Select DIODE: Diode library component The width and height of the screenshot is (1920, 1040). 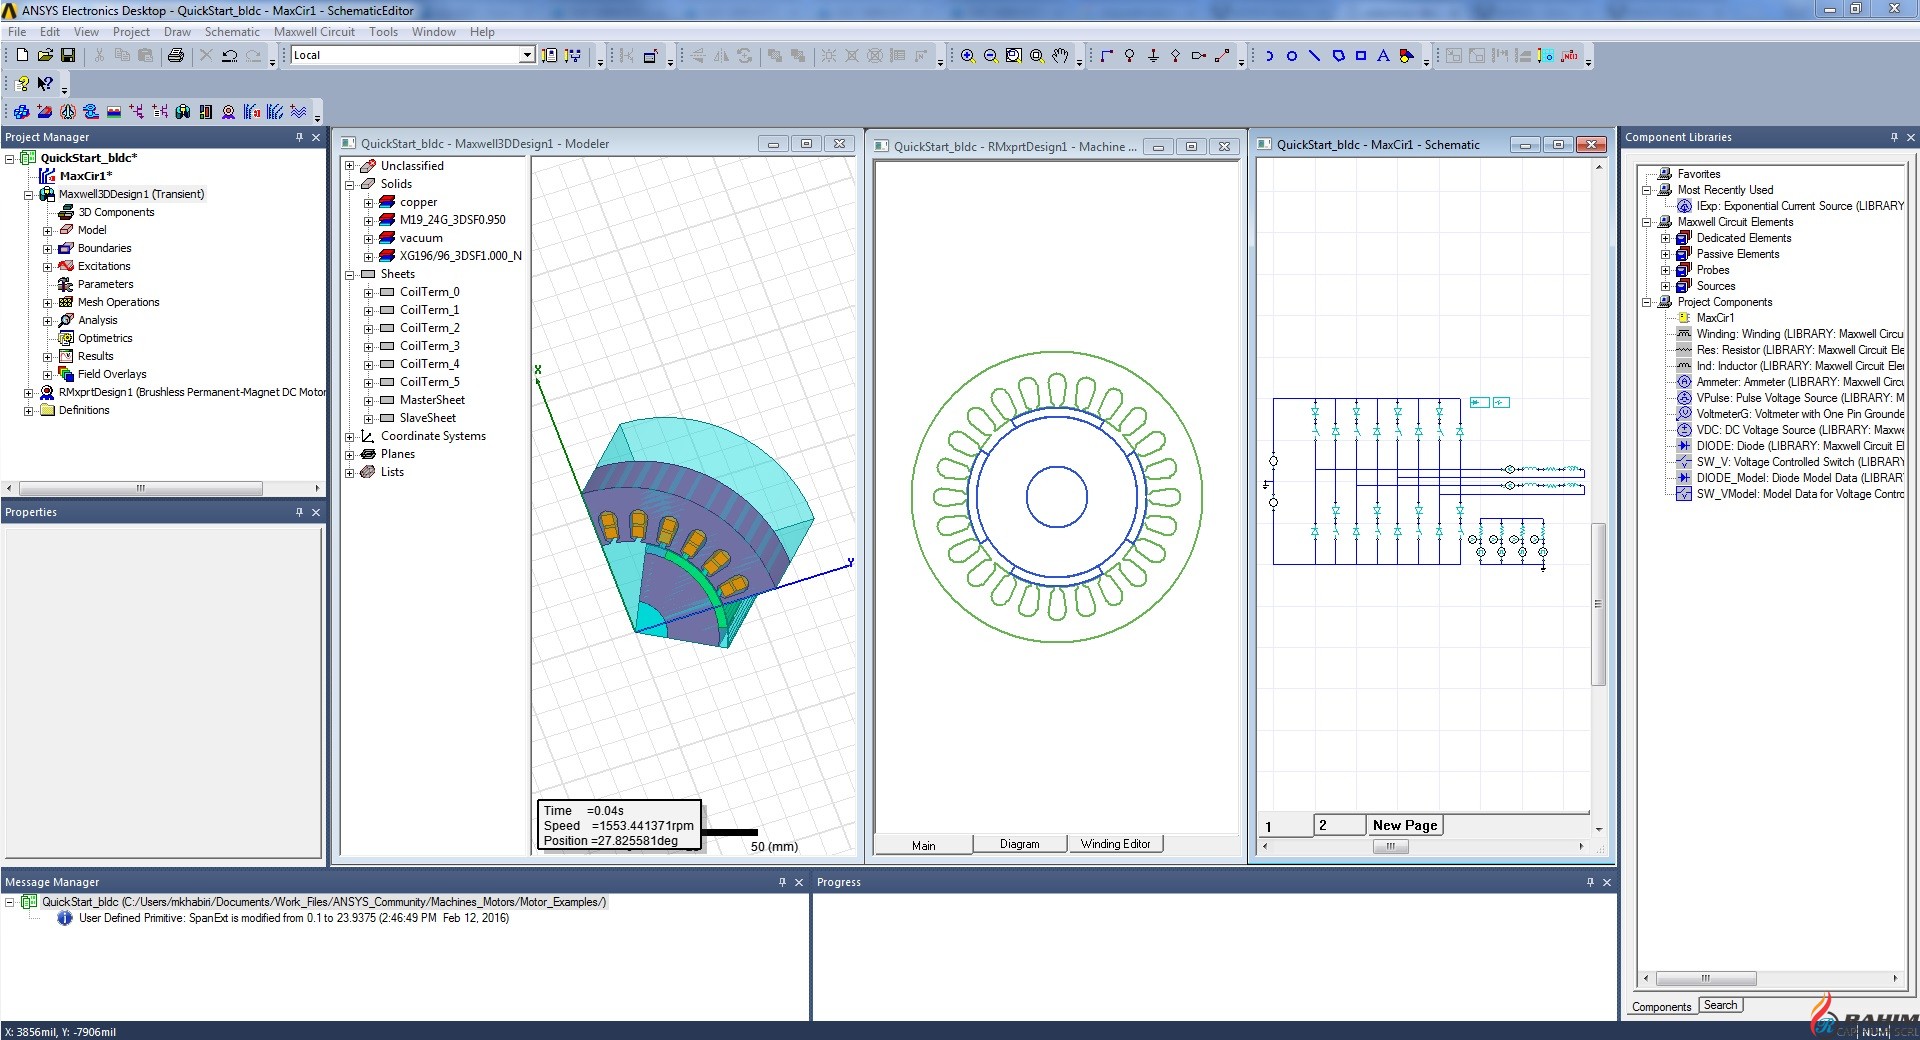(x=1789, y=446)
